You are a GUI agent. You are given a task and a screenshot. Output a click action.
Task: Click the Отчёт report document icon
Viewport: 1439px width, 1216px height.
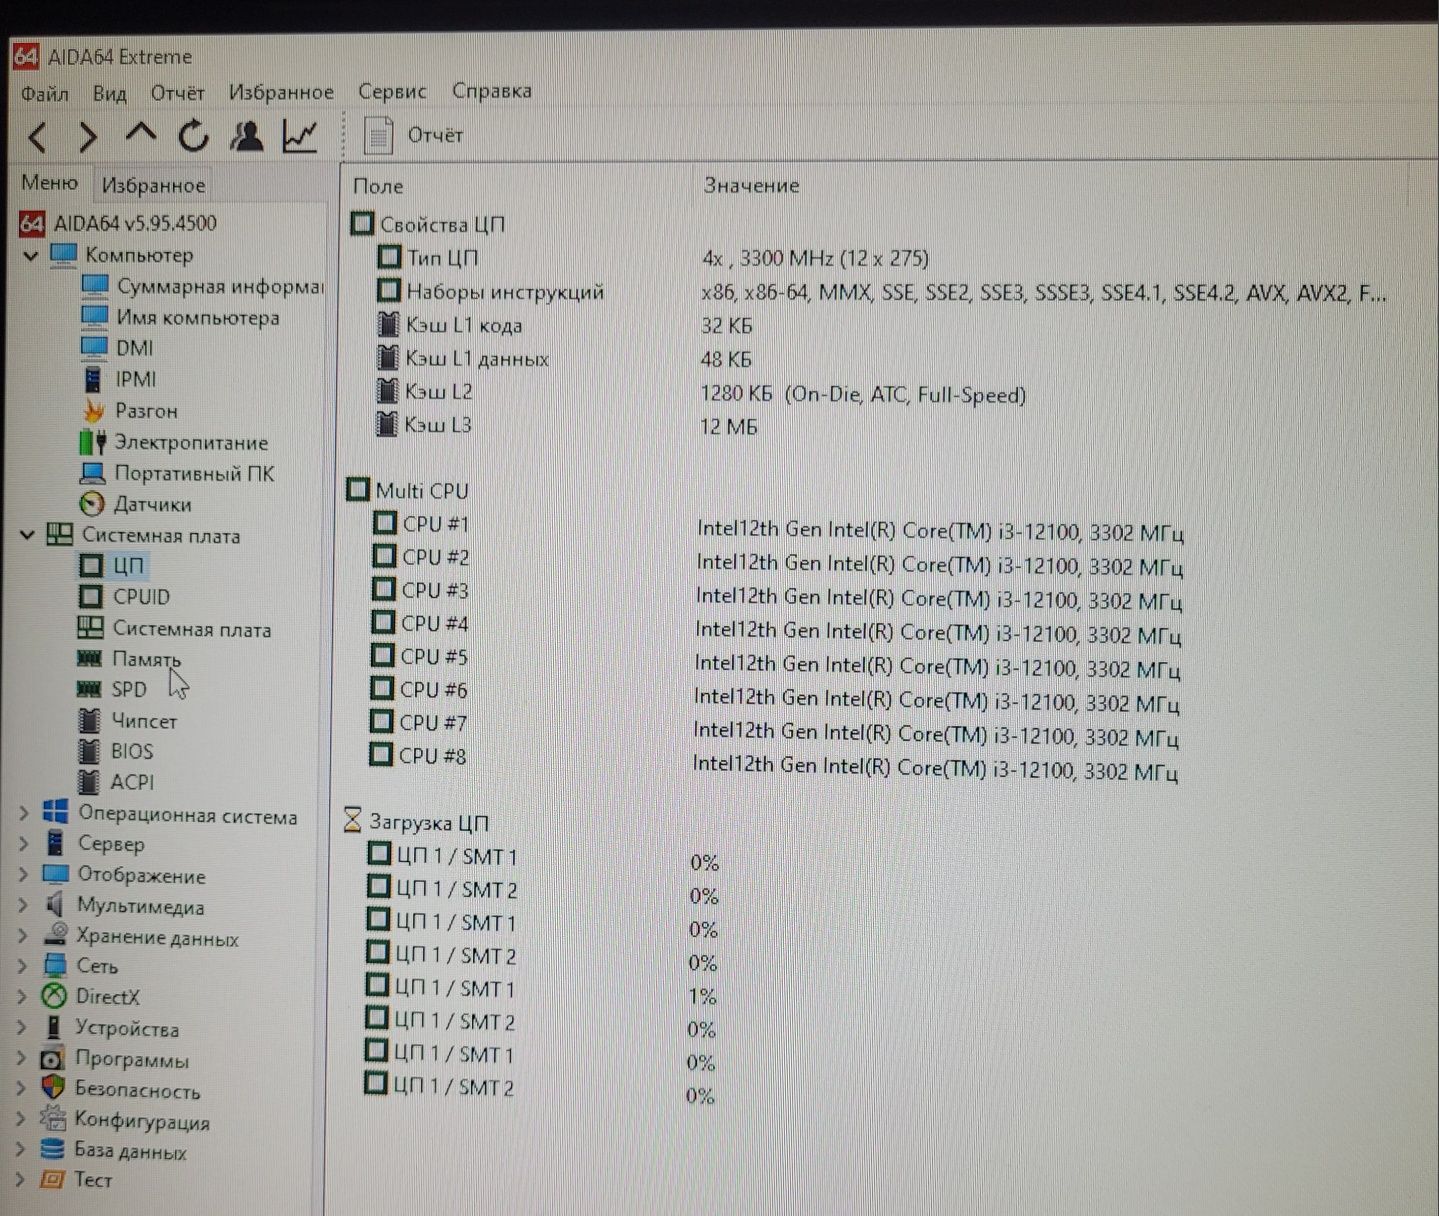[378, 135]
